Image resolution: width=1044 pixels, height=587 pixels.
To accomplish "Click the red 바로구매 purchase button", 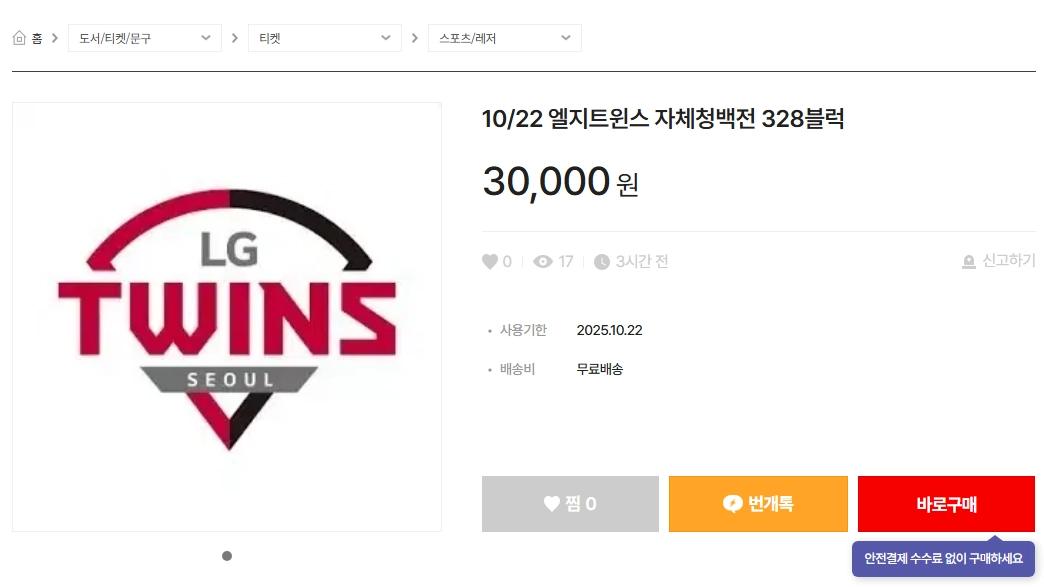I will click(946, 504).
